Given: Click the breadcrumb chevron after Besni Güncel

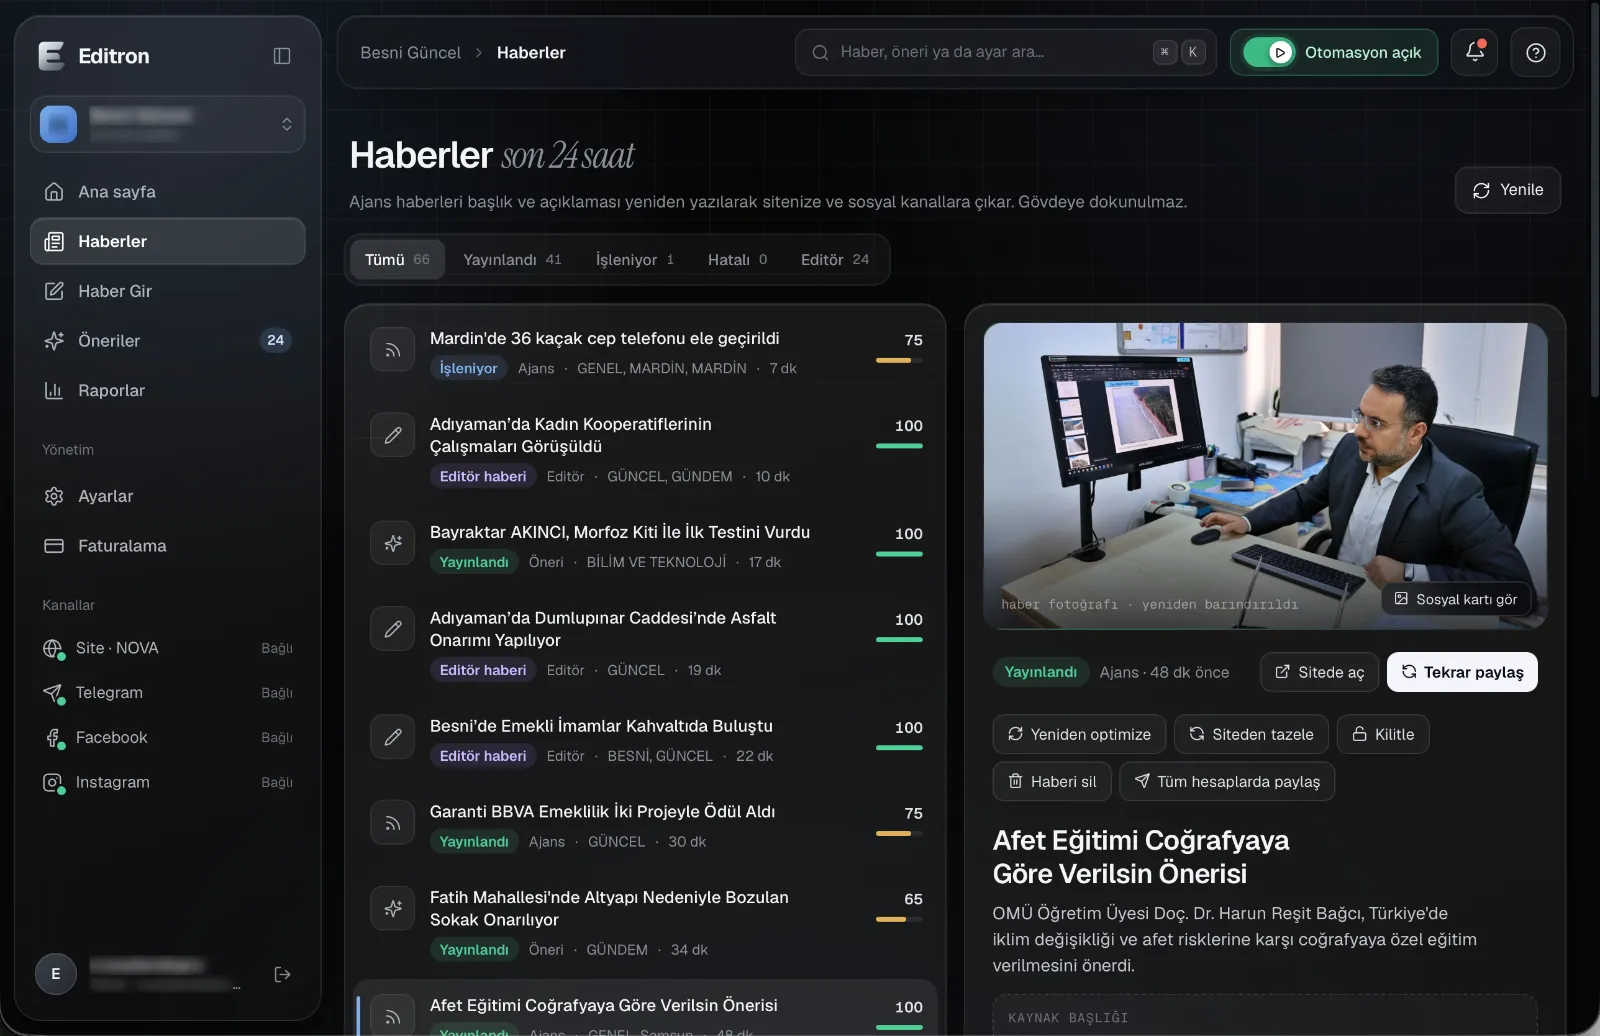Looking at the screenshot, I should coord(479,52).
